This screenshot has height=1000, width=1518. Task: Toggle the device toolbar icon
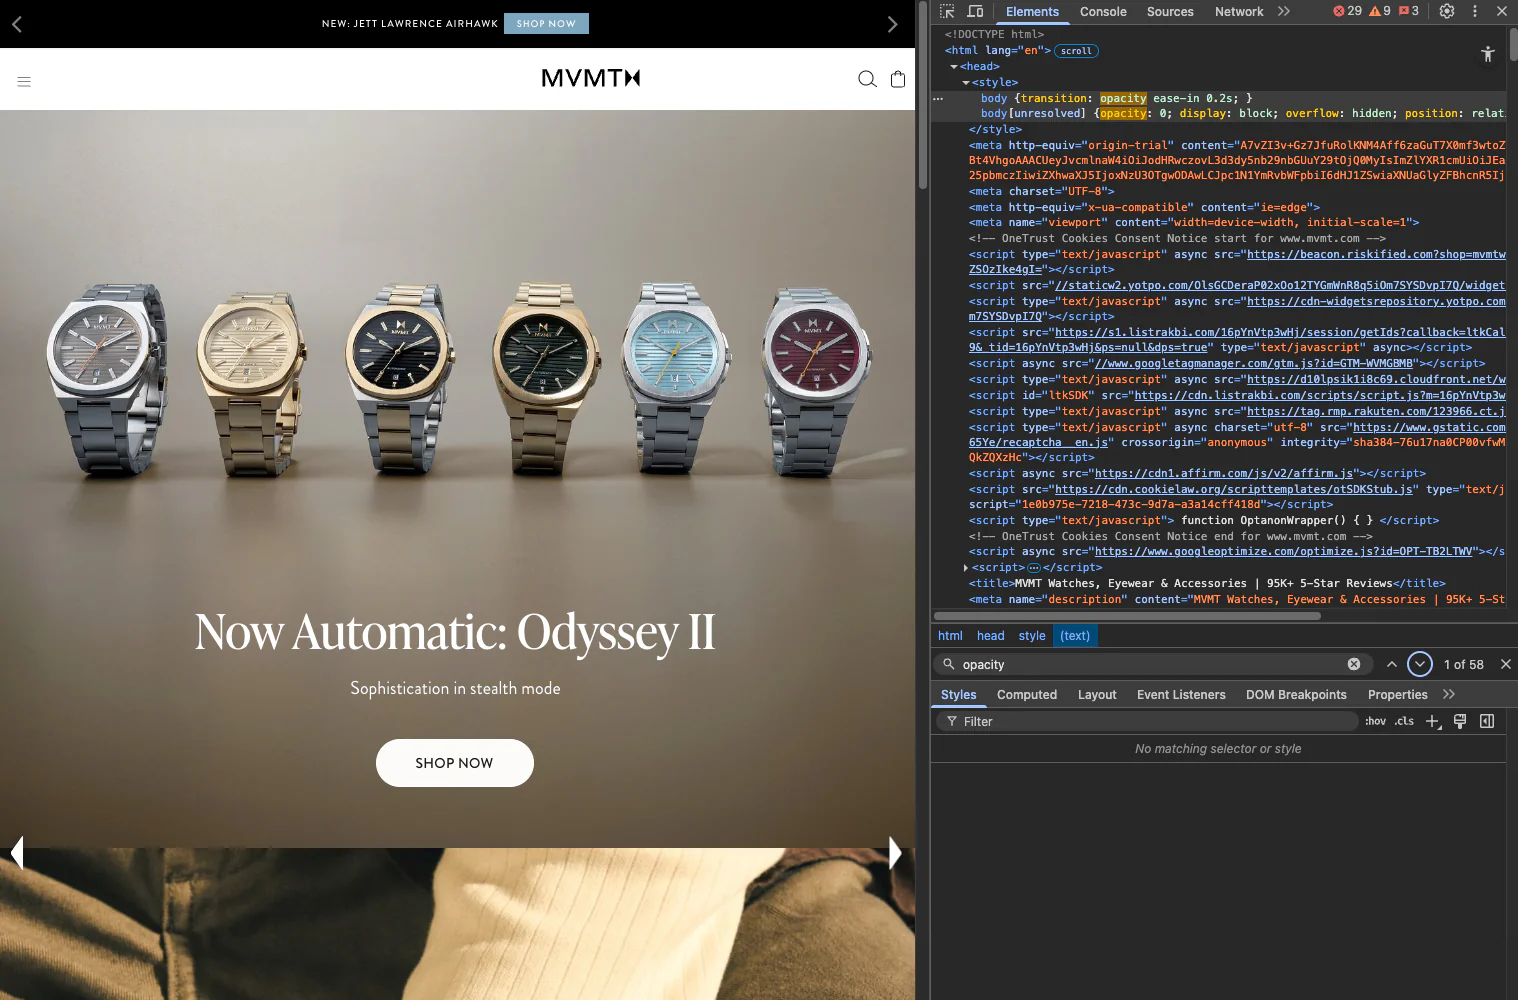975,11
